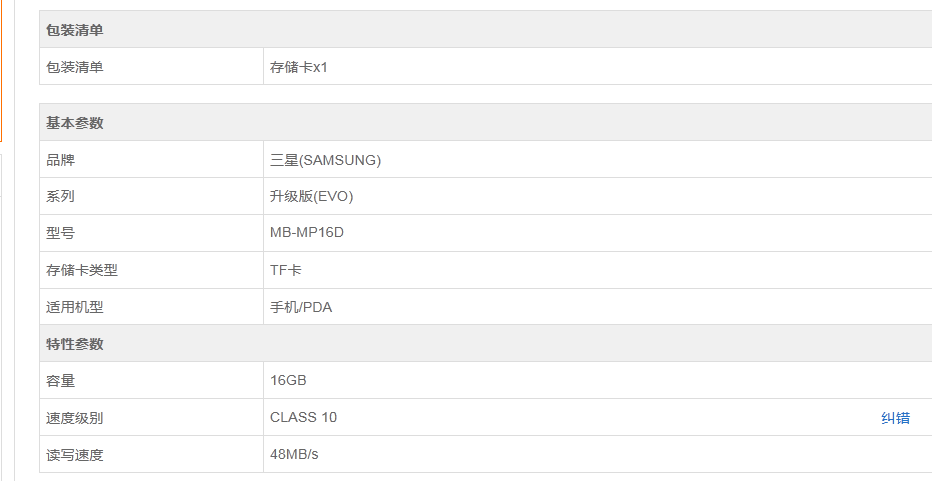Image resolution: width=932 pixels, height=481 pixels.
Task: Click the 适用机型 row label
Action: 75,307
